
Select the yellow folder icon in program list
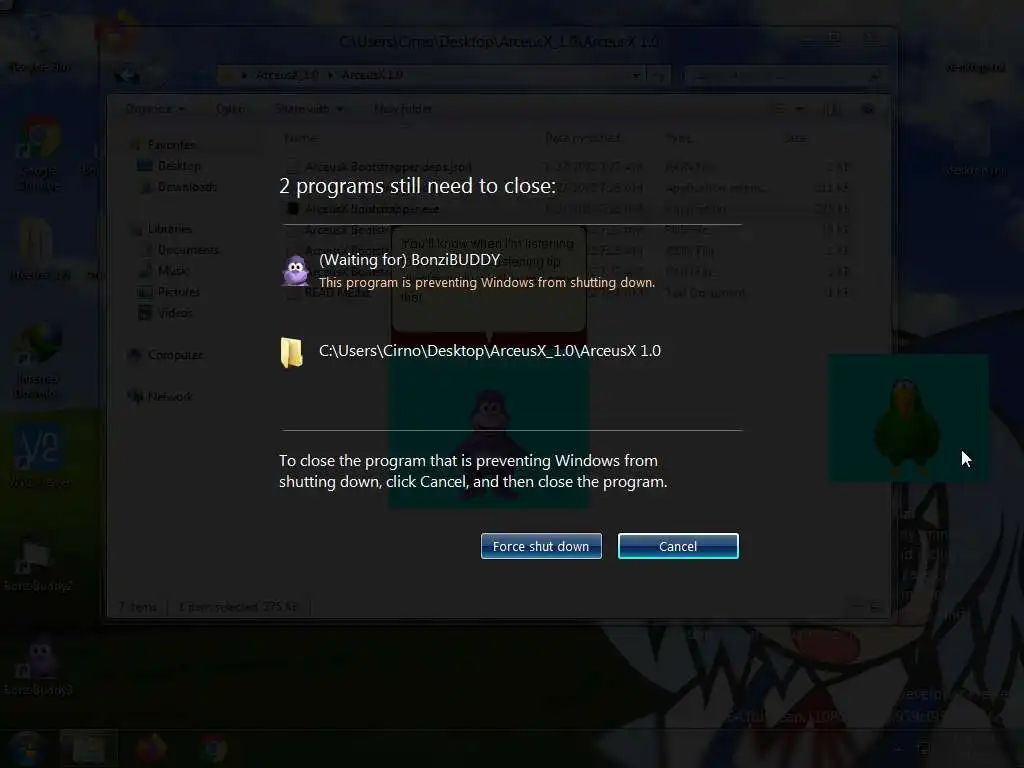292,353
